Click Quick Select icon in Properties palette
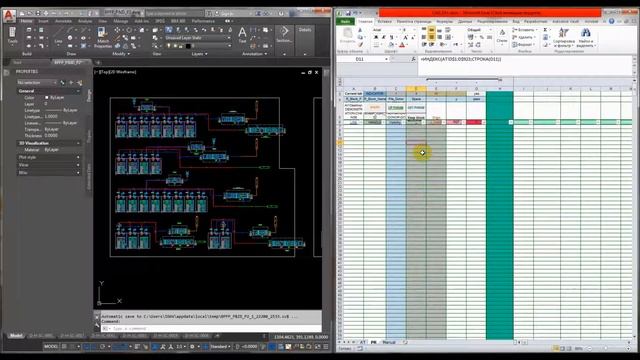The image size is (640, 360). tap(79, 83)
